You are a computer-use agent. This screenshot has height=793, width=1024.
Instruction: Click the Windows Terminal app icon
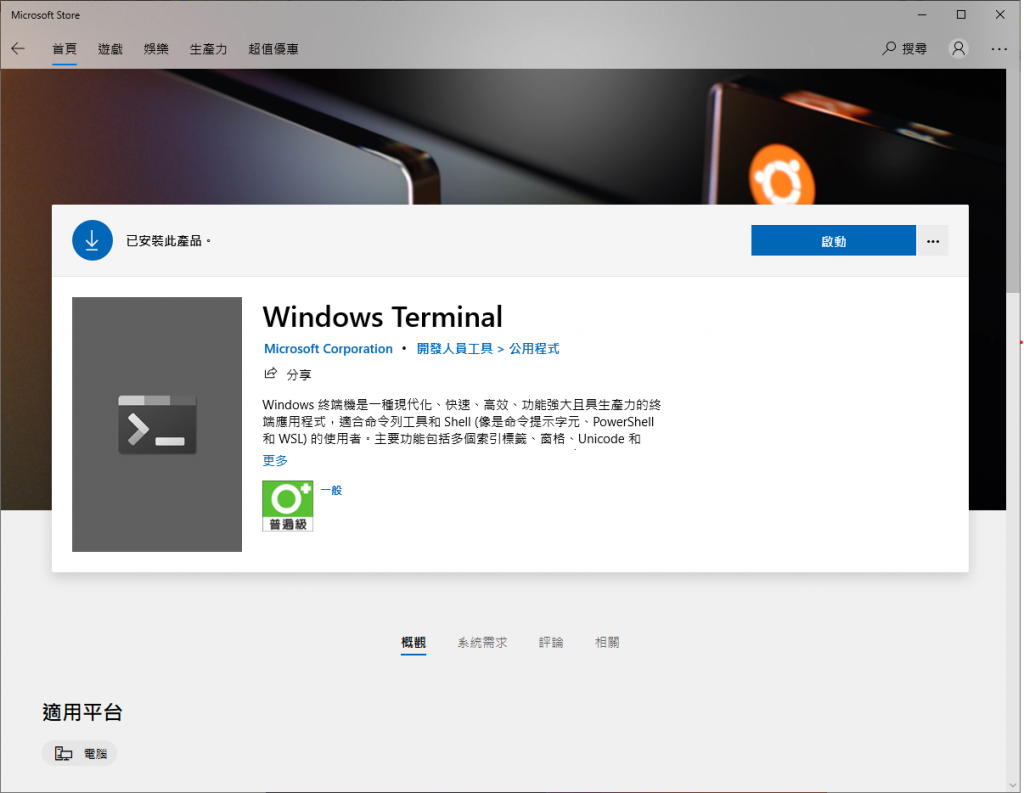pyautogui.click(x=157, y=425)
